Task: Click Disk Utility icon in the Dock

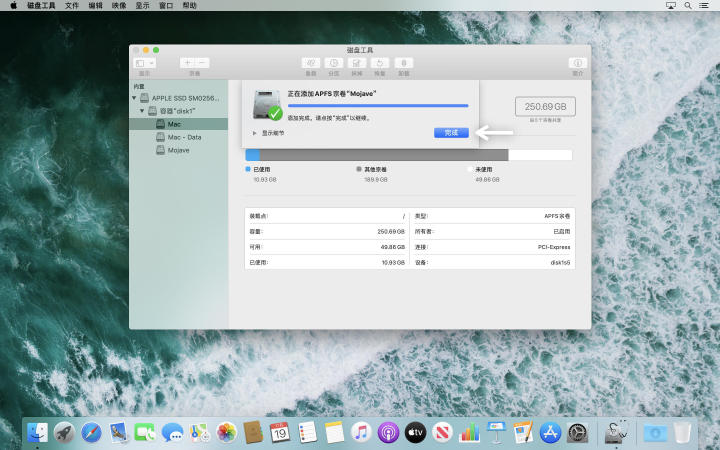Action: click(x=616, y=433)
